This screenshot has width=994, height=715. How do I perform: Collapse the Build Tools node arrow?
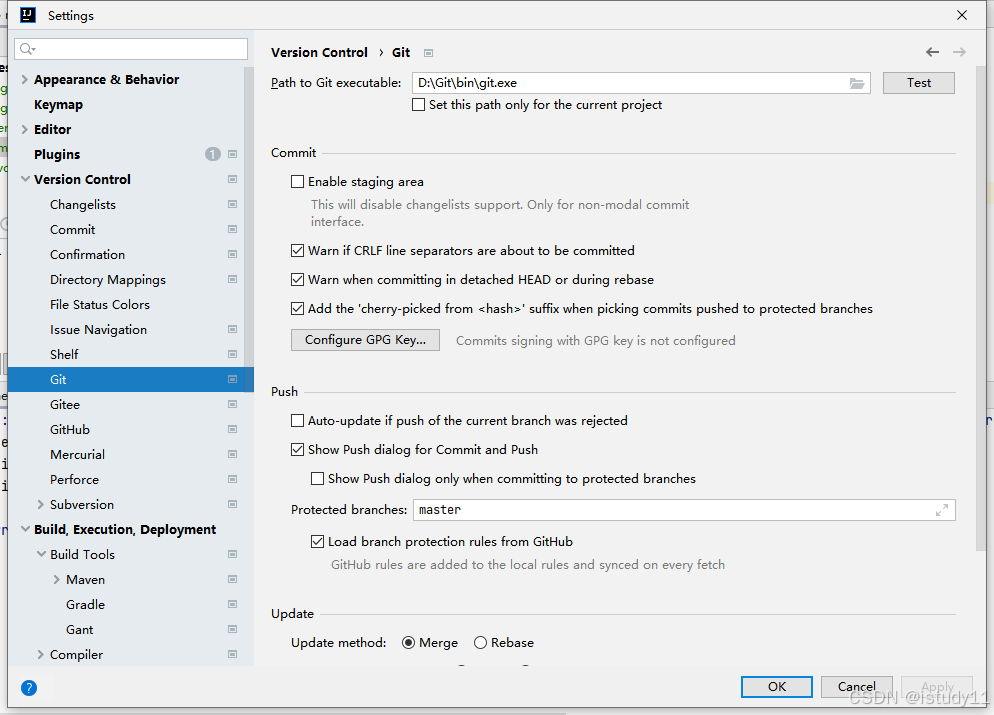coord(41,554)
